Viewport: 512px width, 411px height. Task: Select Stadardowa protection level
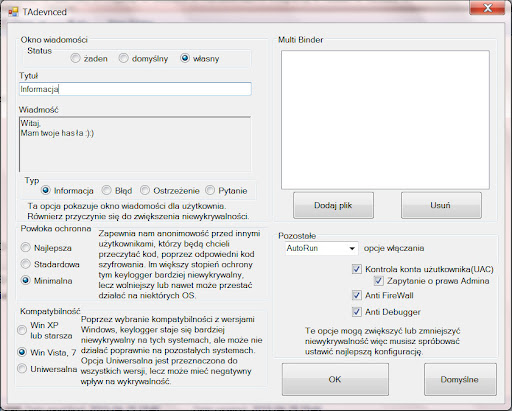coord(25,264)
